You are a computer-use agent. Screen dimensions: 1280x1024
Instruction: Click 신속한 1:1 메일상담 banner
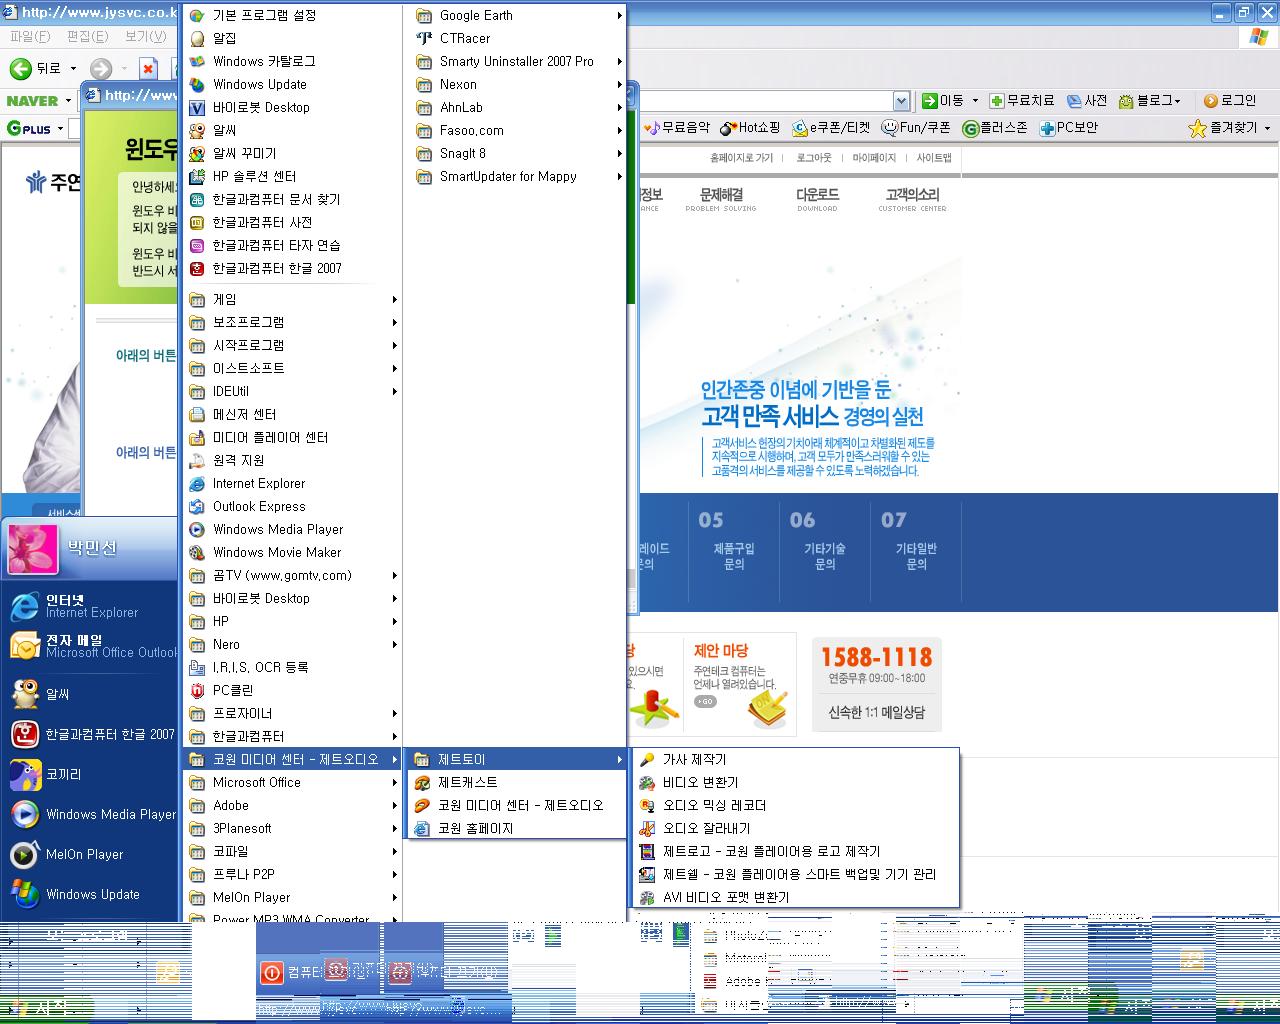(x=876, y=712)
